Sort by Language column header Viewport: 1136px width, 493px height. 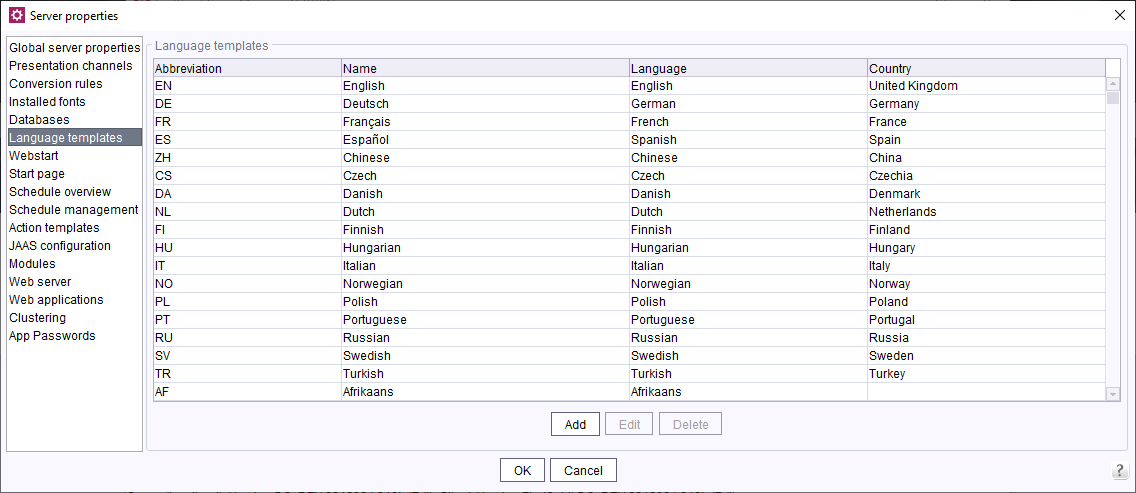pos(748,68)
